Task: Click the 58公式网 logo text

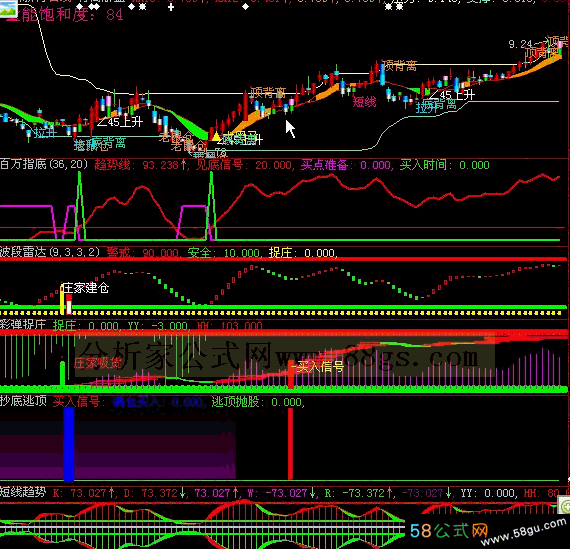Action: pyautogui.click(x=449, y=531)
